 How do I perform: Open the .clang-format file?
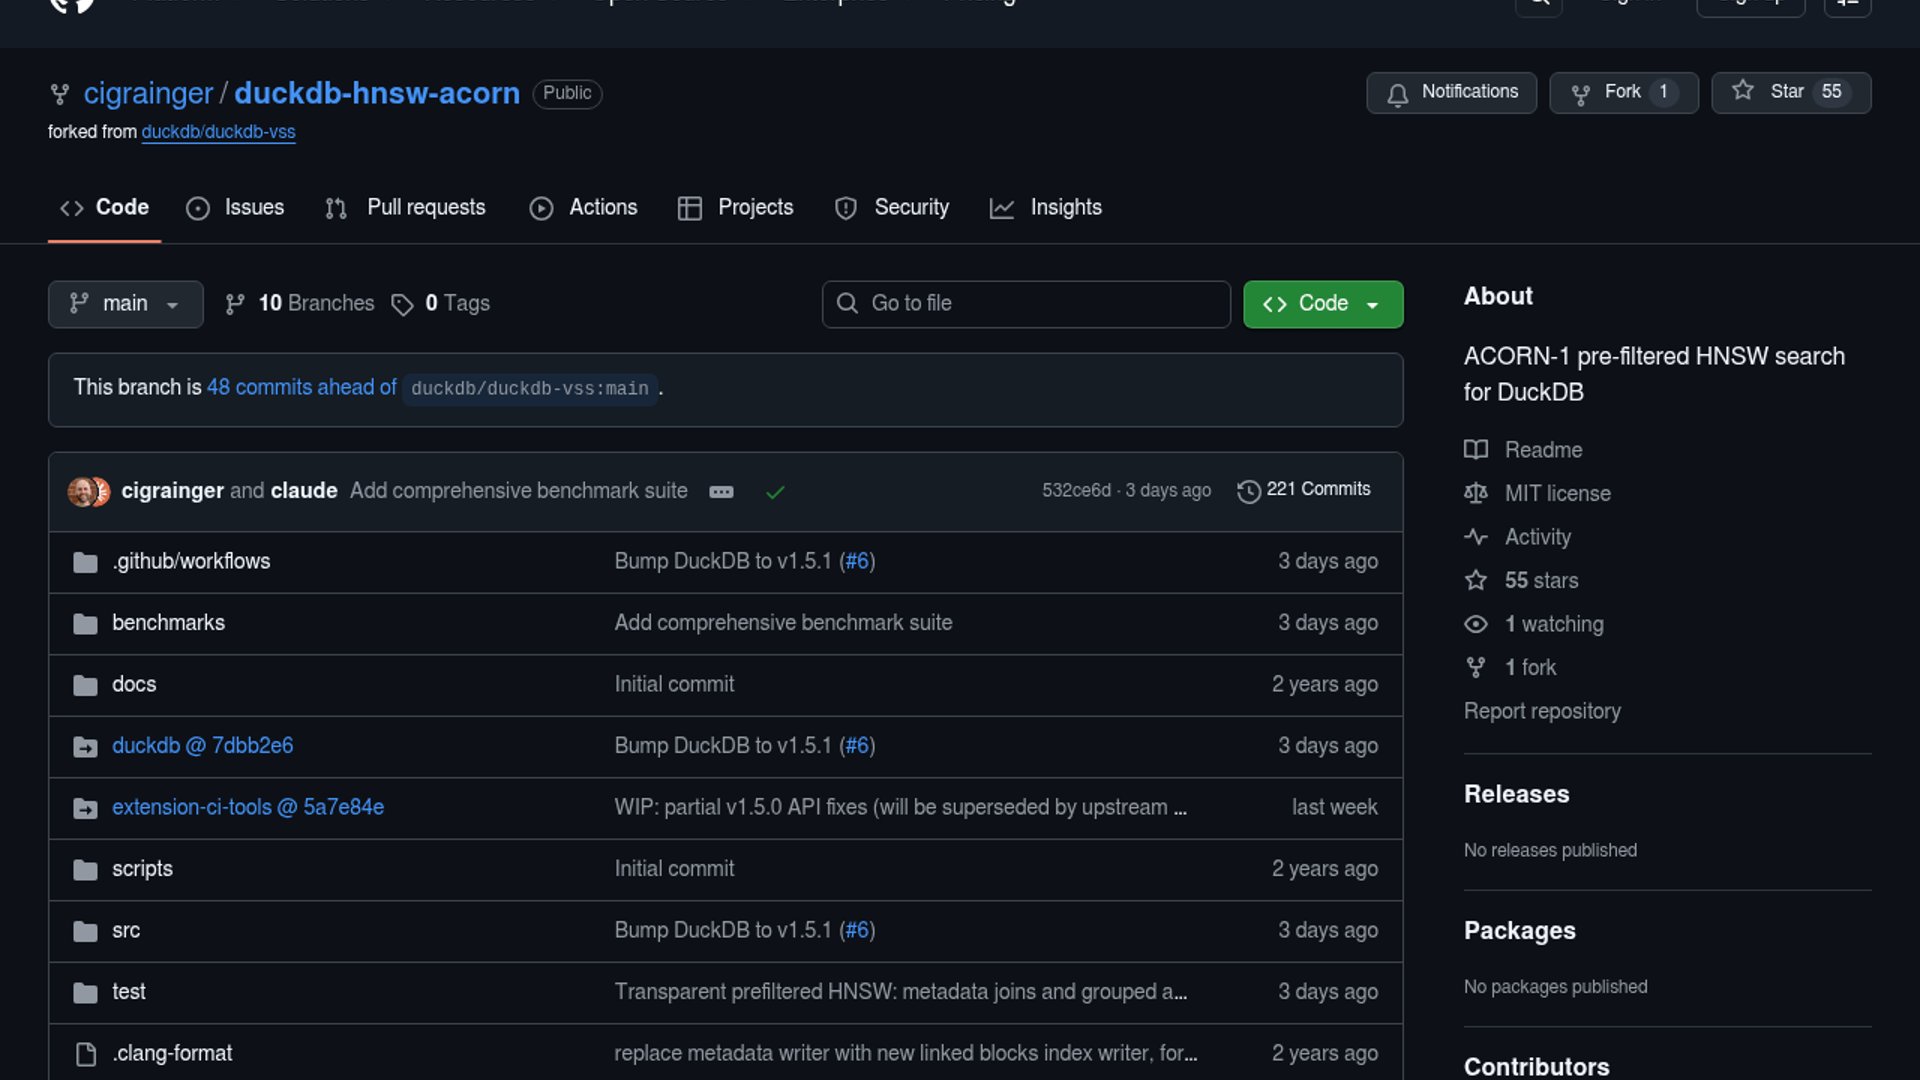point(172,1053)
